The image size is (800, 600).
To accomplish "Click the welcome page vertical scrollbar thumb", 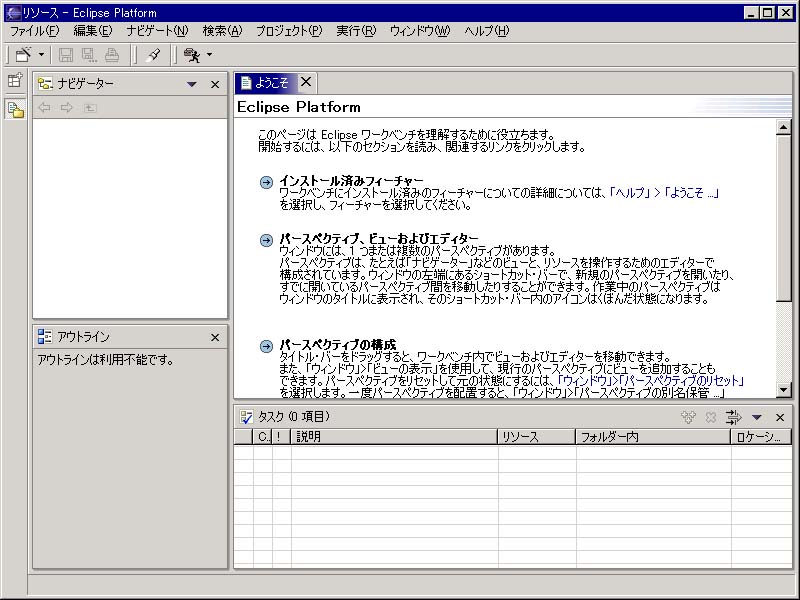I will (x=784, y=218).
